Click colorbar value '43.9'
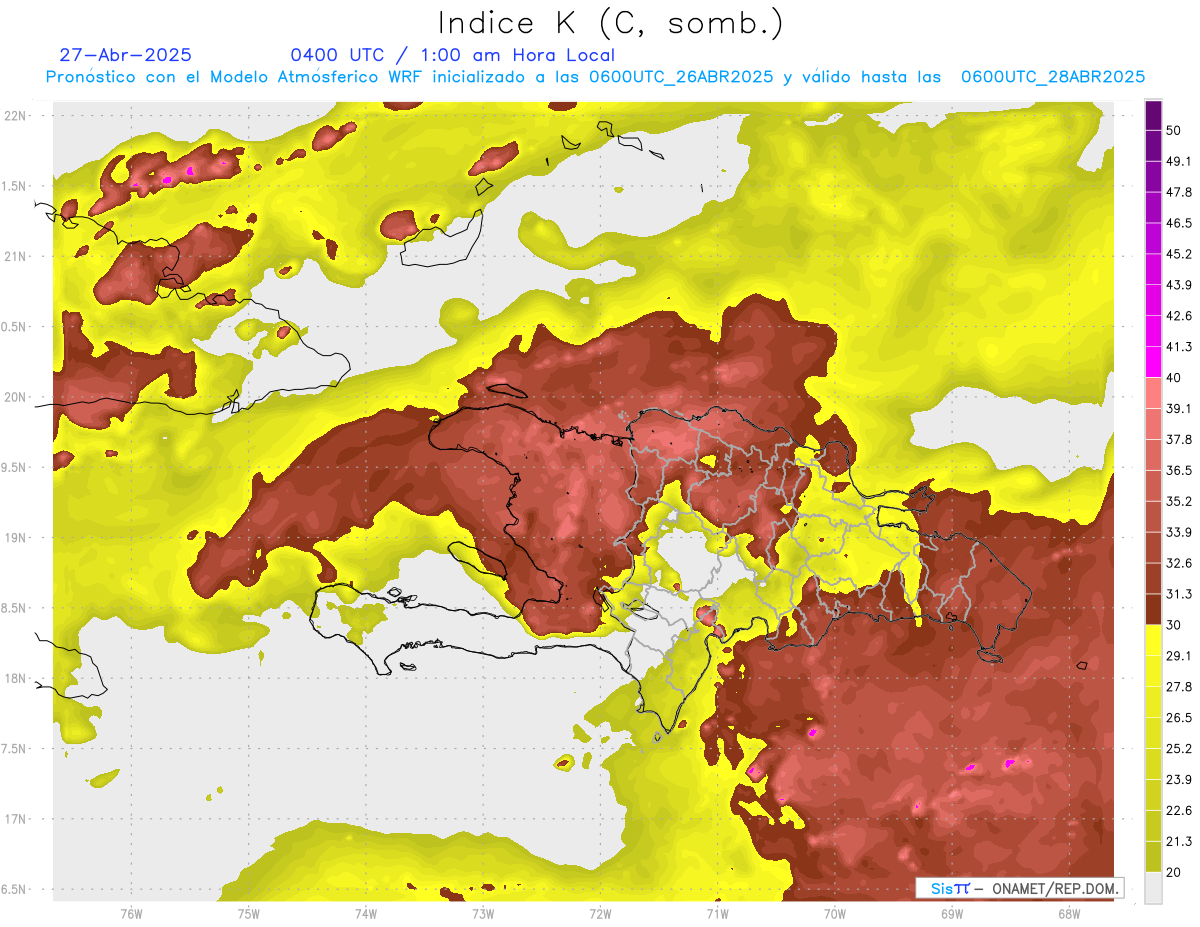The width and height of the screenshot is (1200, 927). tap(1178, 285)
